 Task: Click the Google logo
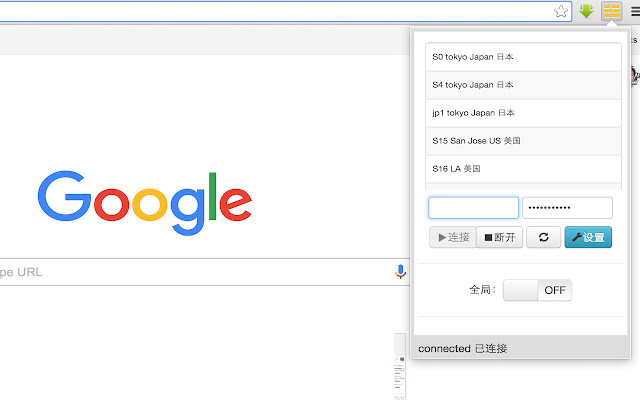pyautogui.click(x=145, y=203)
